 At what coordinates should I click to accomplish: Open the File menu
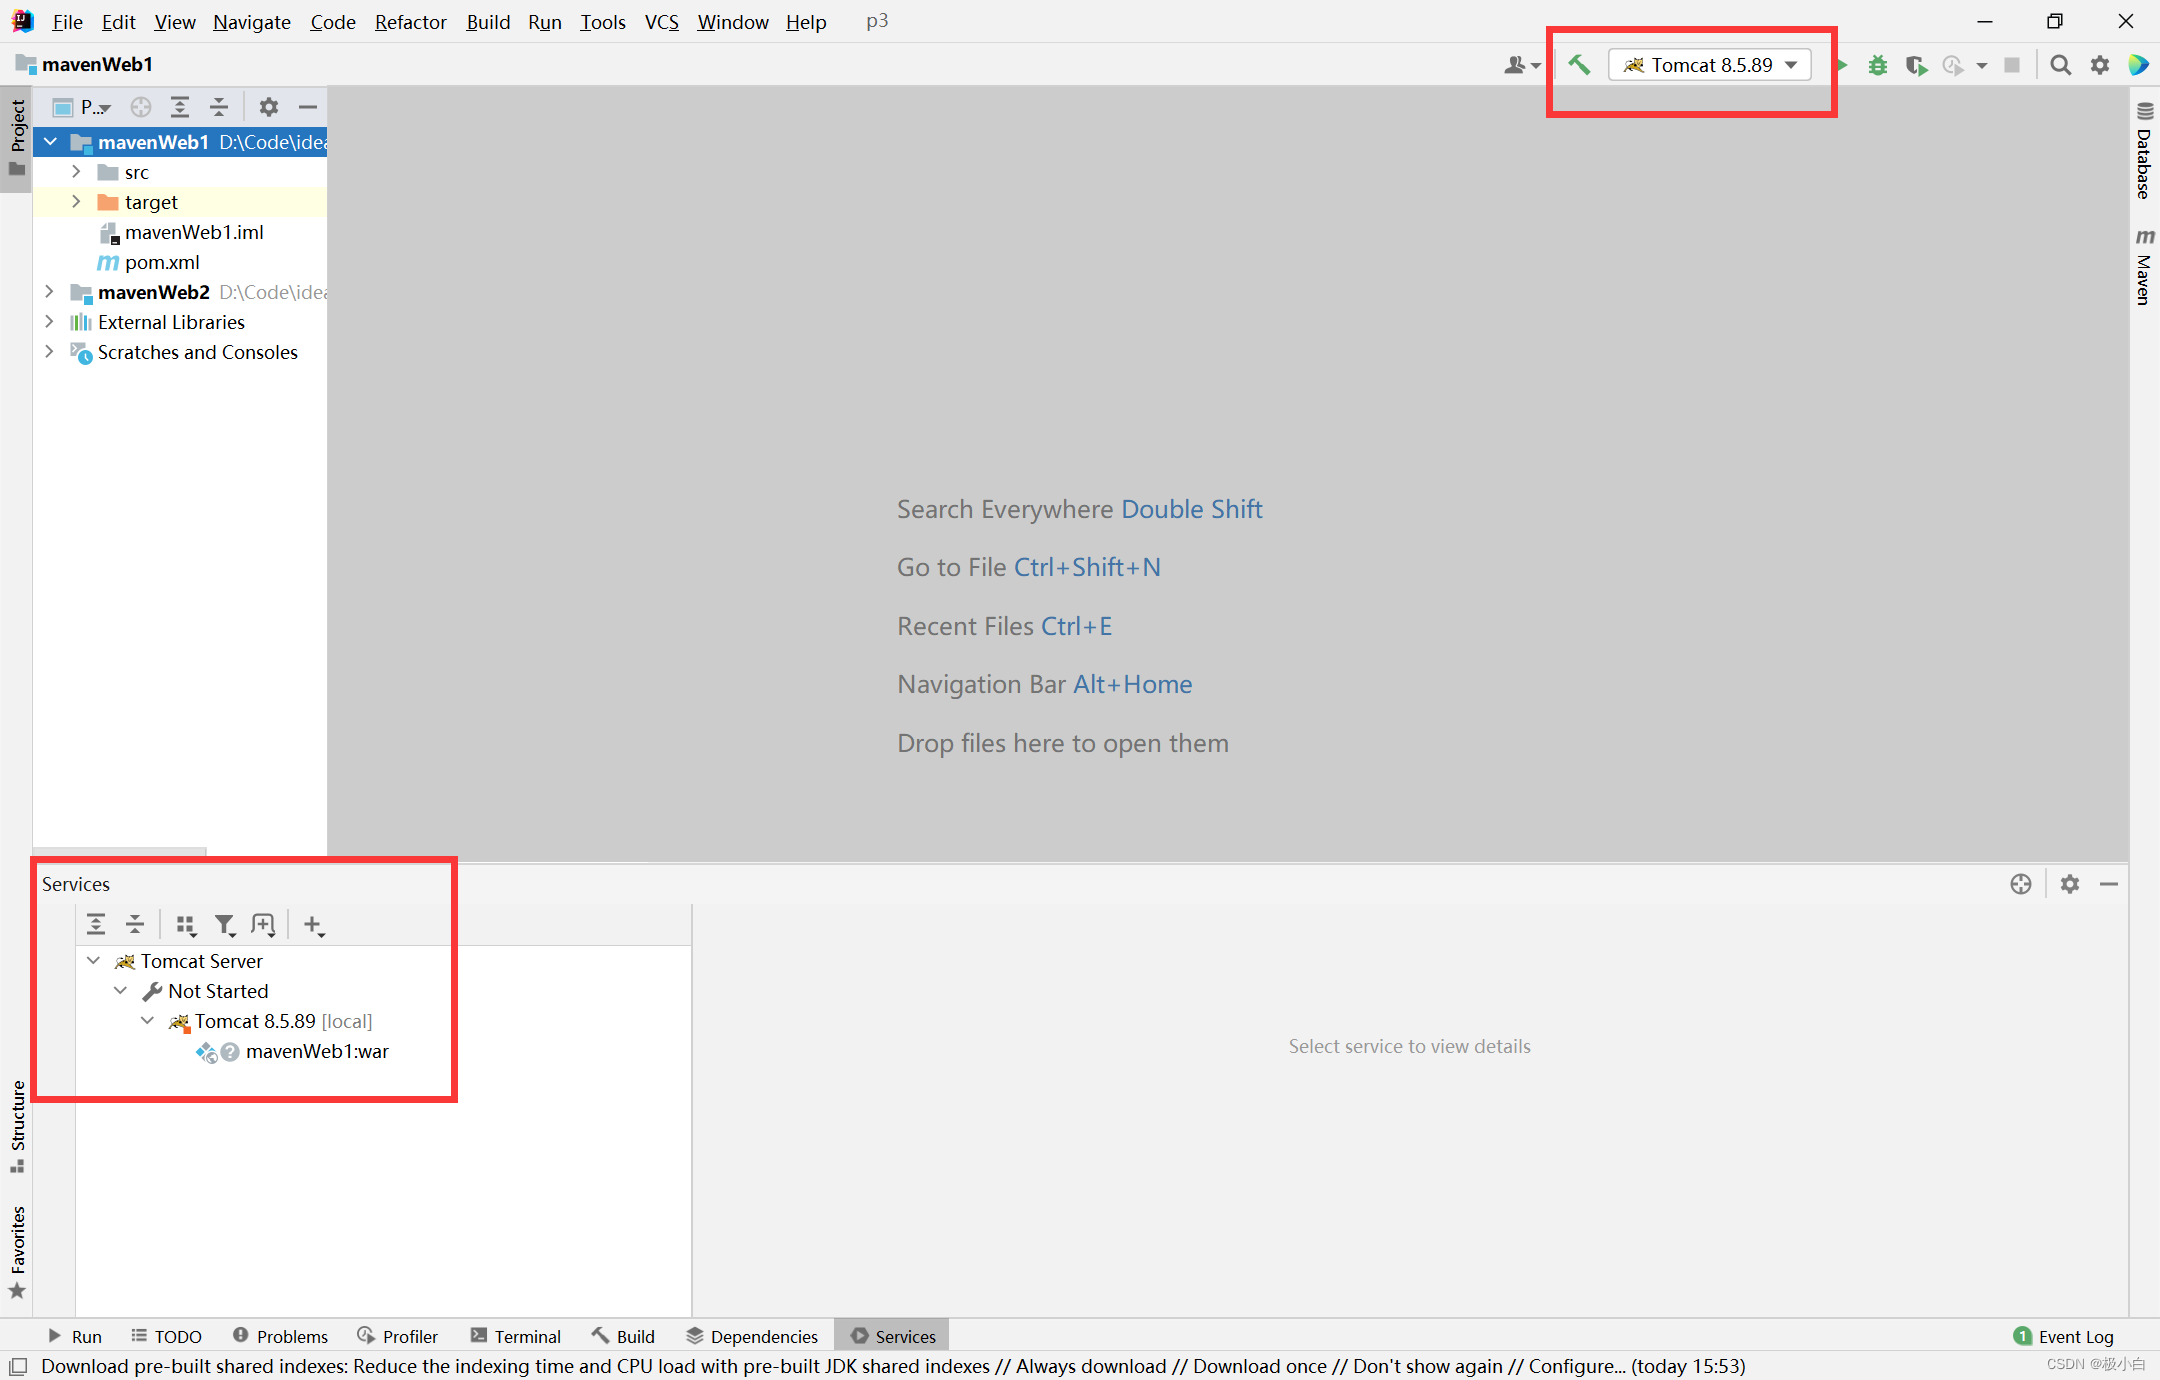click(67, 21)
